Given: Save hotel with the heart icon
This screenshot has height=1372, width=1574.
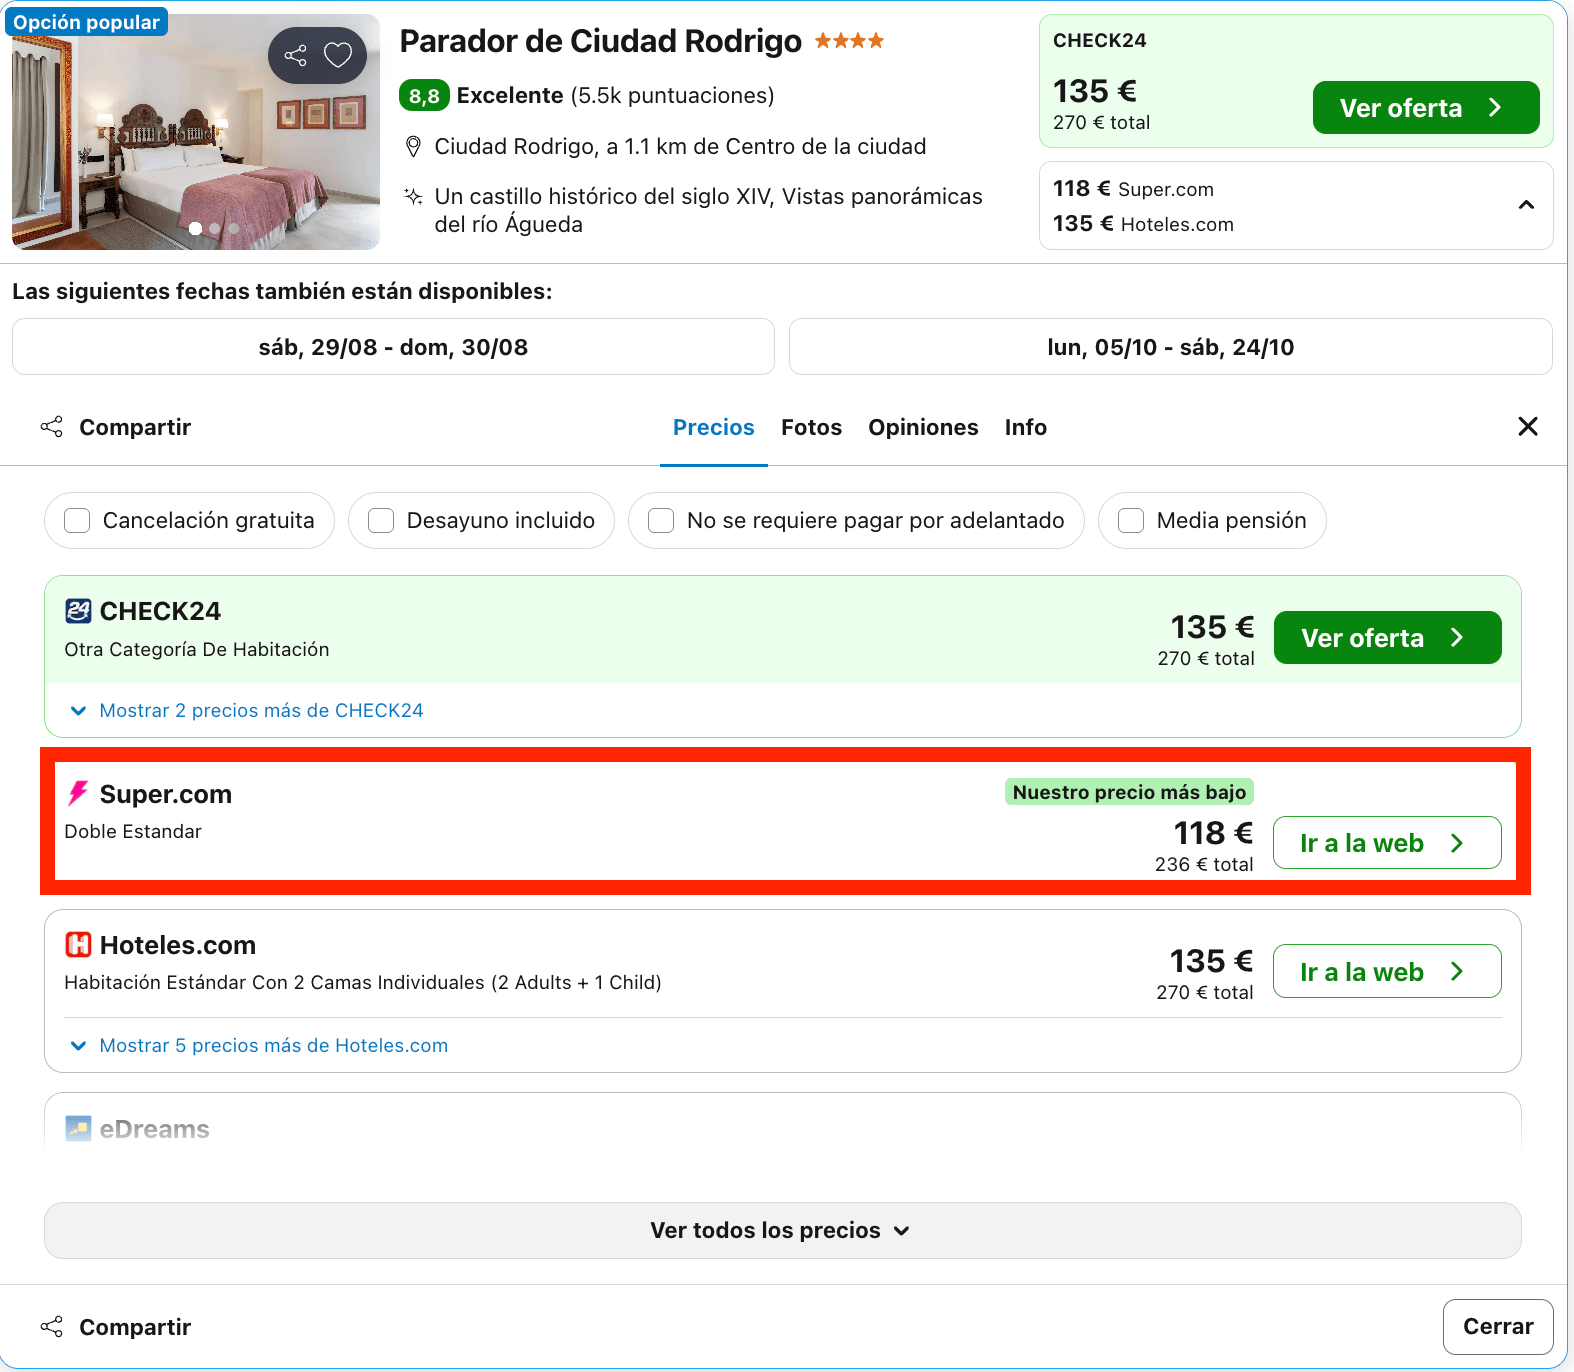Looking at the screenshot, I should pyautogui.click(x=338, y=55).
